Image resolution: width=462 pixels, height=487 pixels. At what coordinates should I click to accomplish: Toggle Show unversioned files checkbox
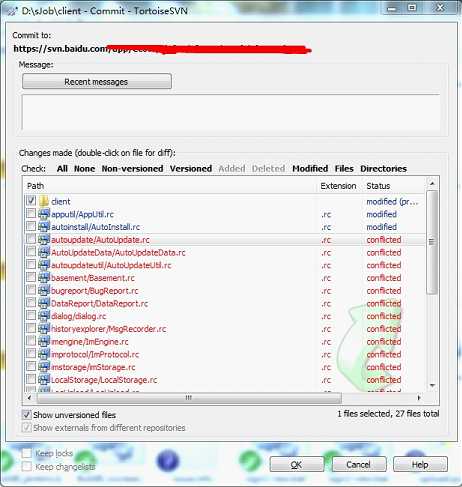pyautogui.click(x=26, y=415)
